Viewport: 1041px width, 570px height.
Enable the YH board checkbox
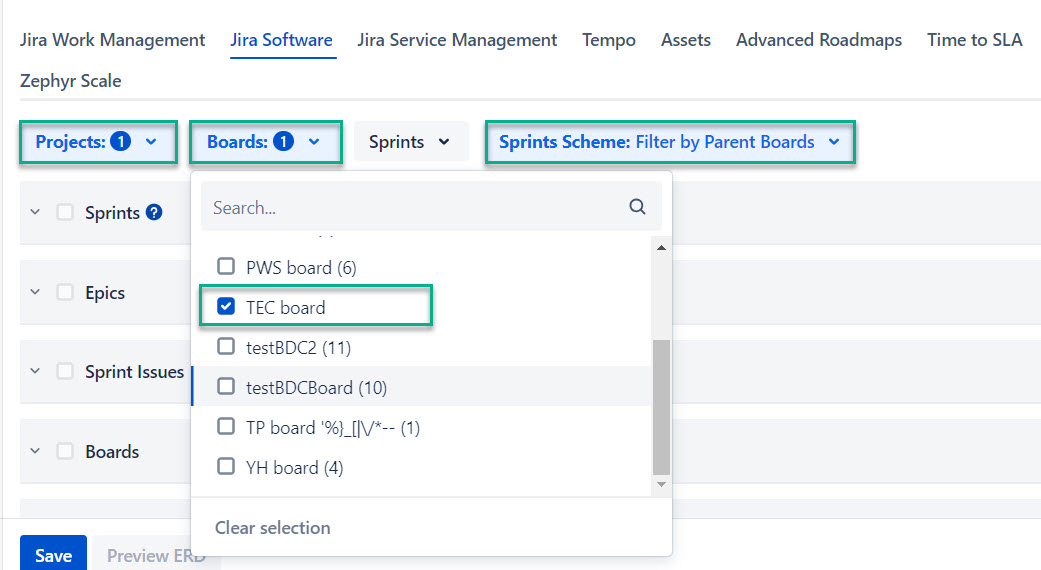pyautogui.click(x=226, y=467)
